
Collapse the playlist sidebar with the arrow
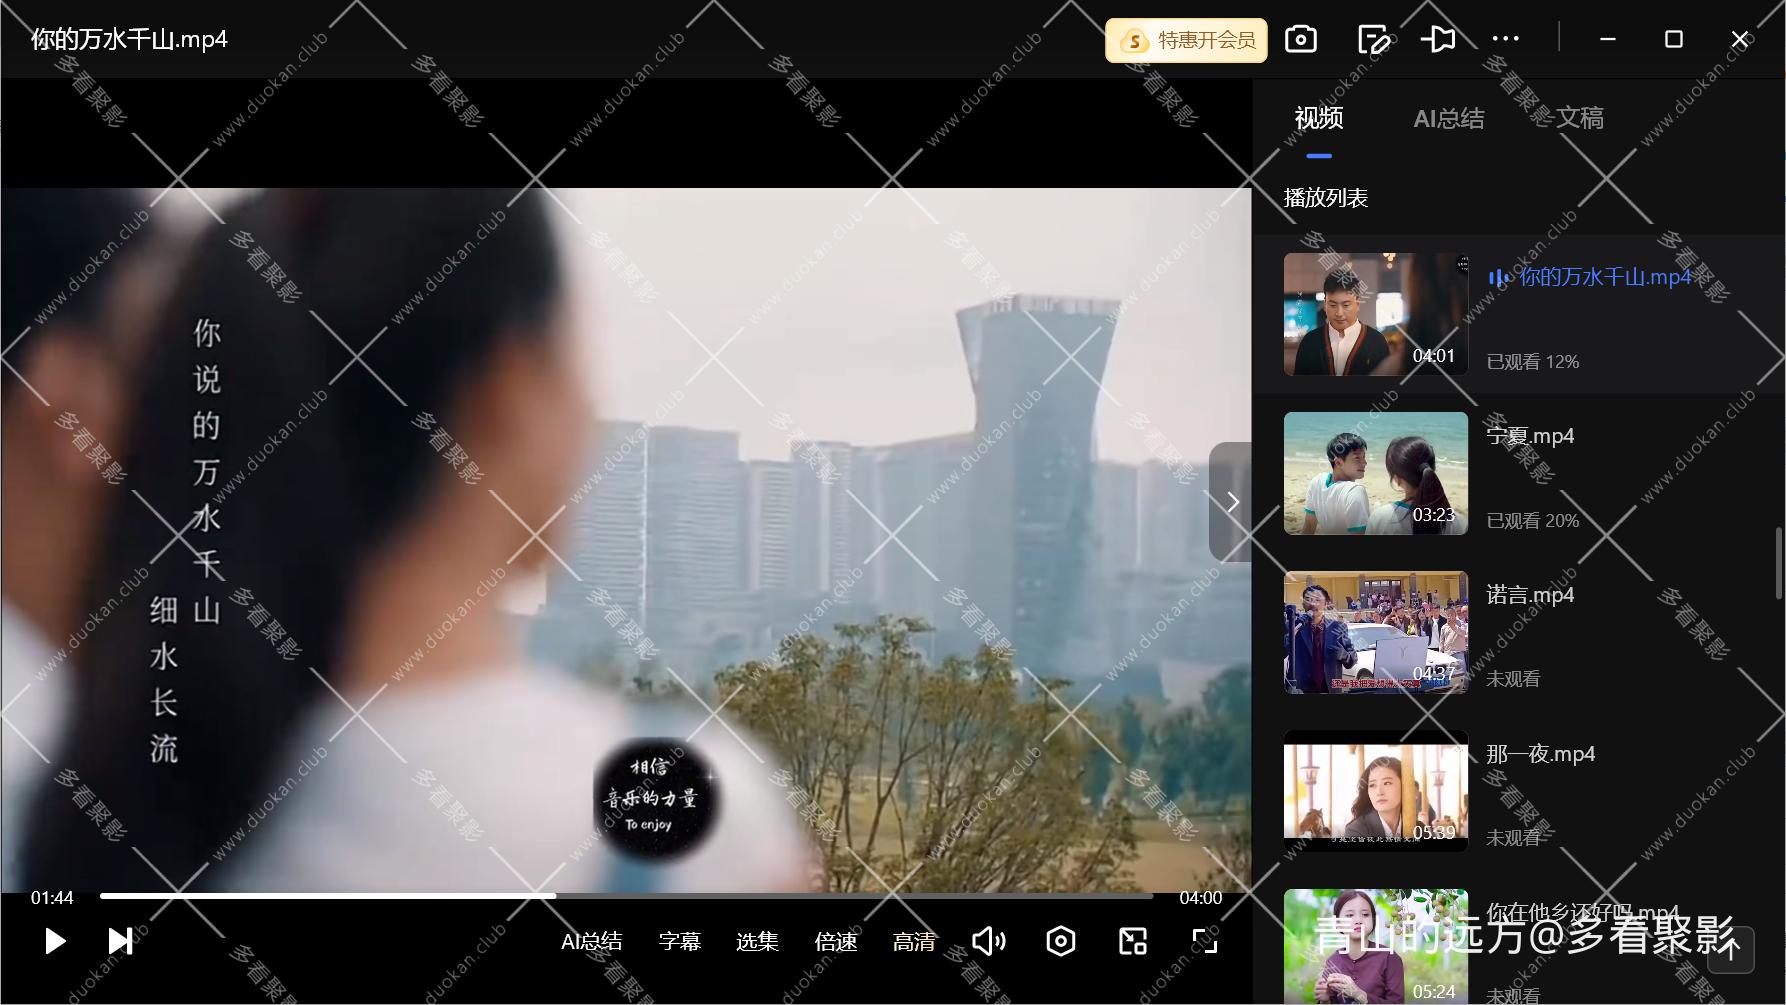(x=1232, y=502)
